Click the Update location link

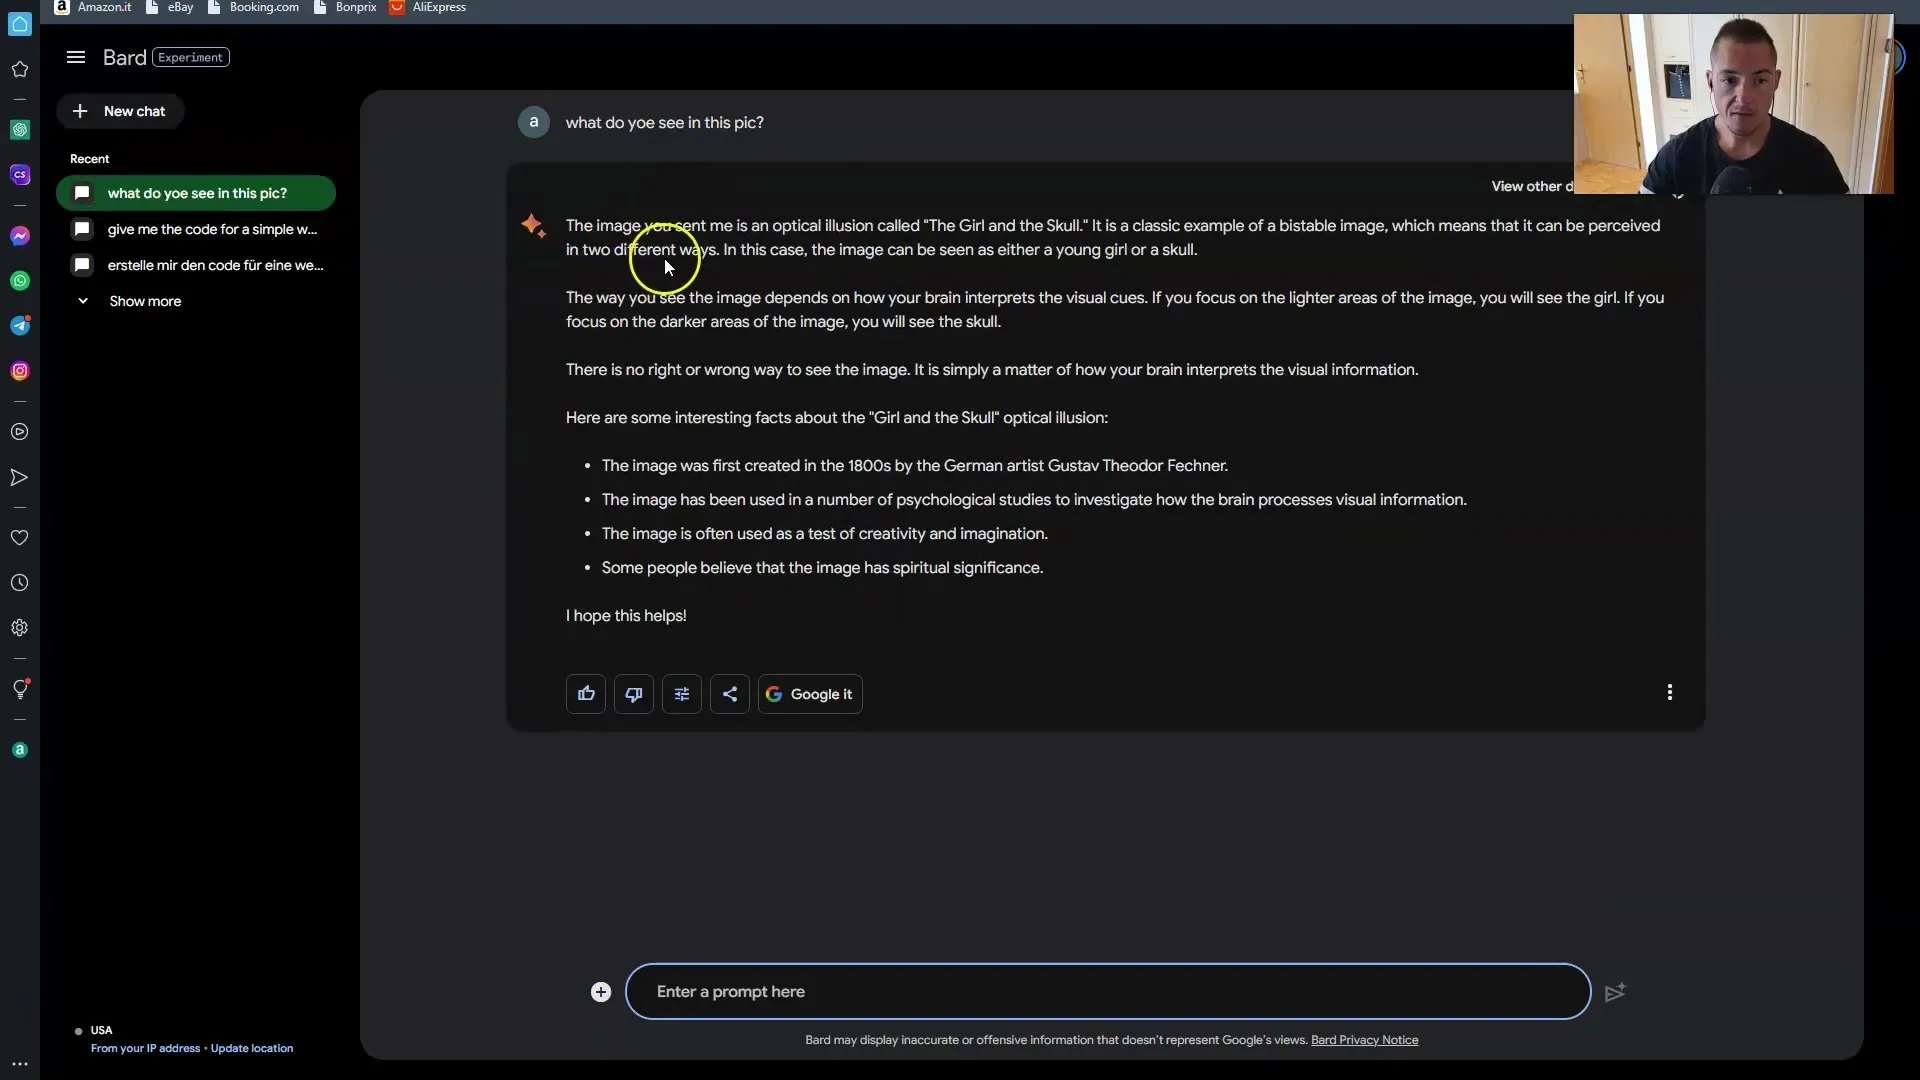(252, 1048)
